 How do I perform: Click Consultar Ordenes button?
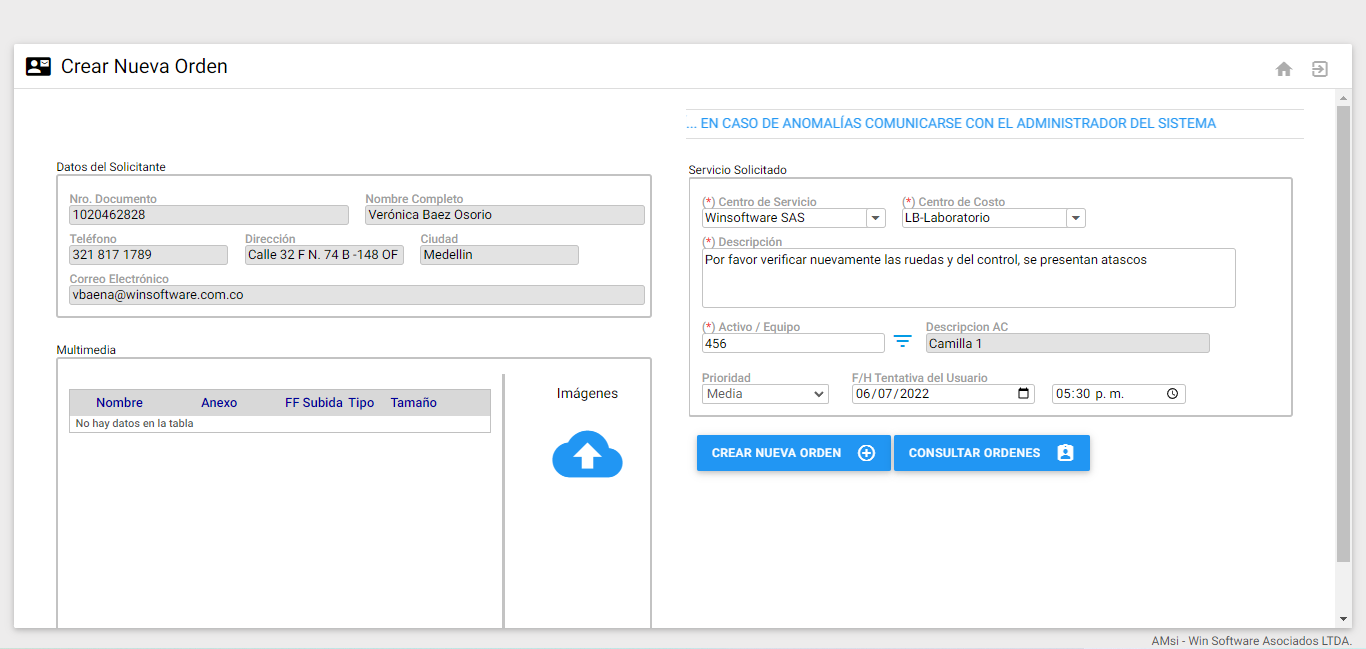(991, 453)
